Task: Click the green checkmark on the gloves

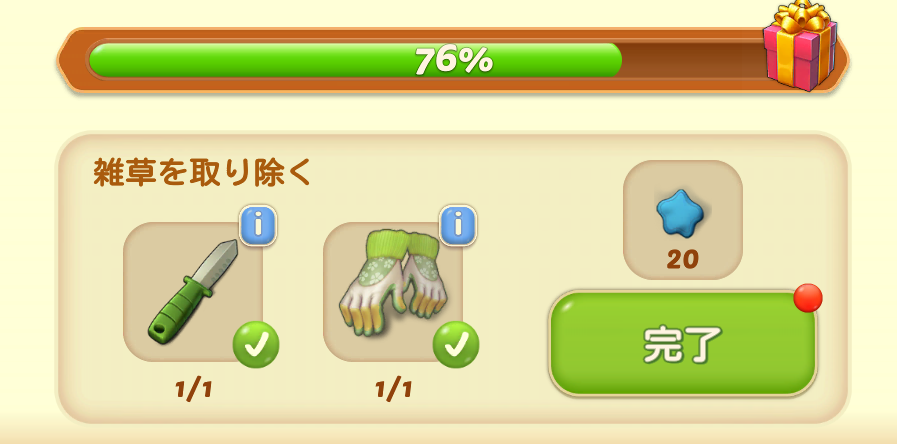Action: click(x=456, y=345)
